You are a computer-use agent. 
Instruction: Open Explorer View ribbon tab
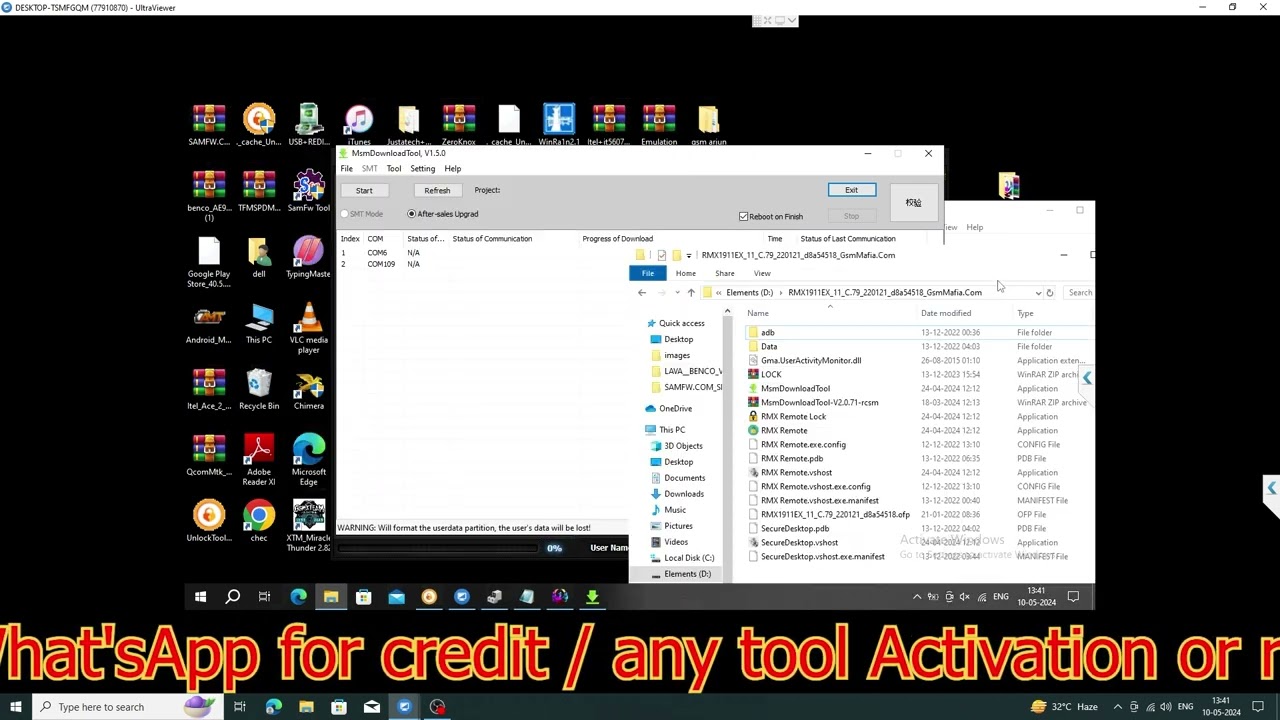pos(762,273)
